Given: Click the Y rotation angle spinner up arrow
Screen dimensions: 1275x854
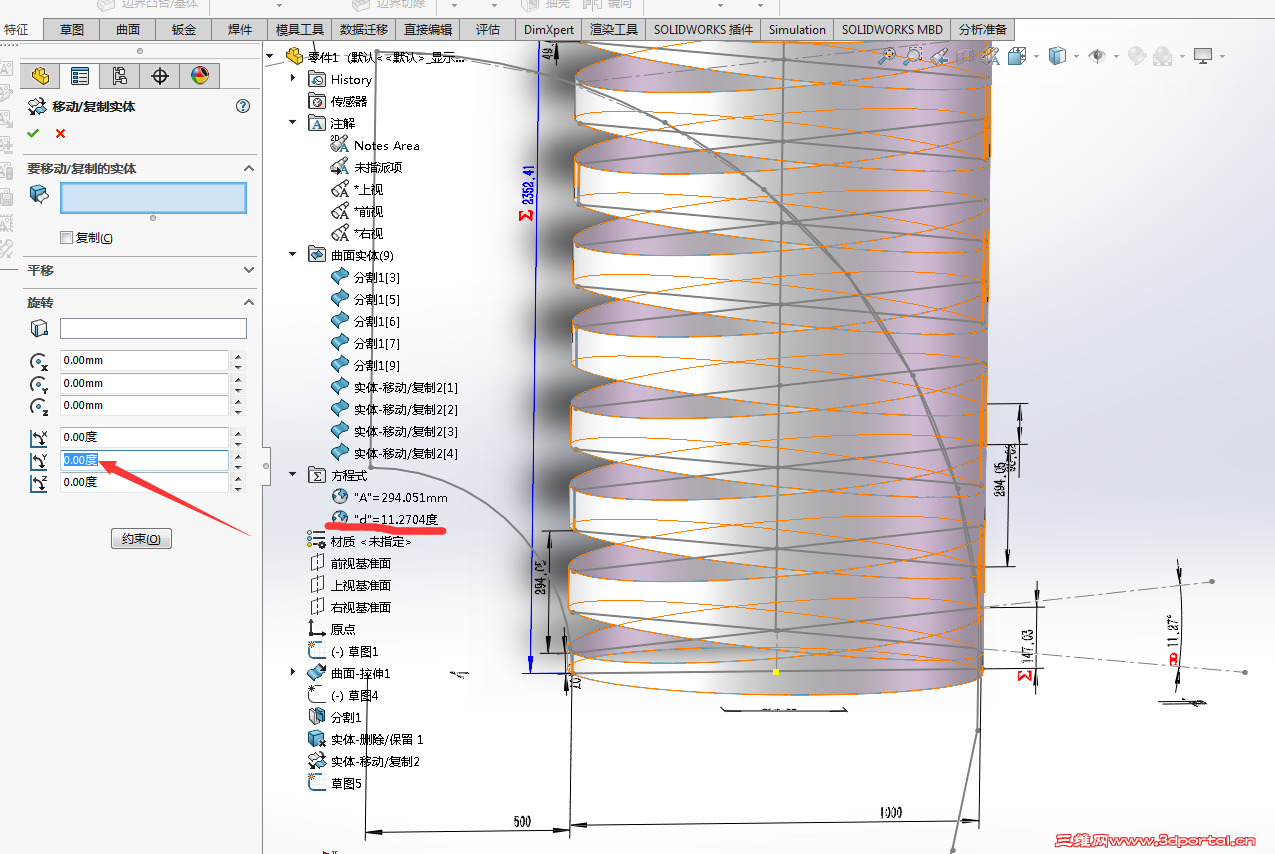Looking at the screenshot, I should tap(238, 455).
